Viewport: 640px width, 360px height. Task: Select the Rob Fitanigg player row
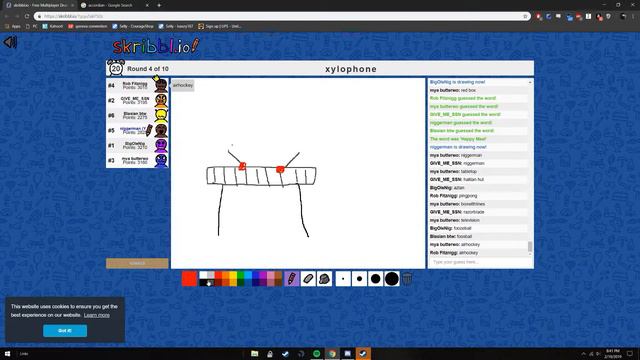tap(137, 85)
